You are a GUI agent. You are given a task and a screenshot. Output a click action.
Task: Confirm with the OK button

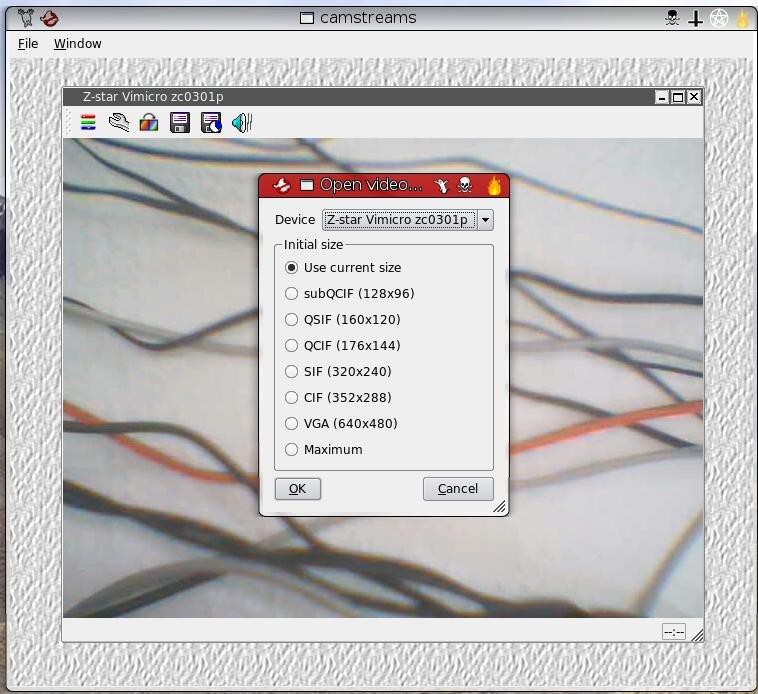click(298, 489)
